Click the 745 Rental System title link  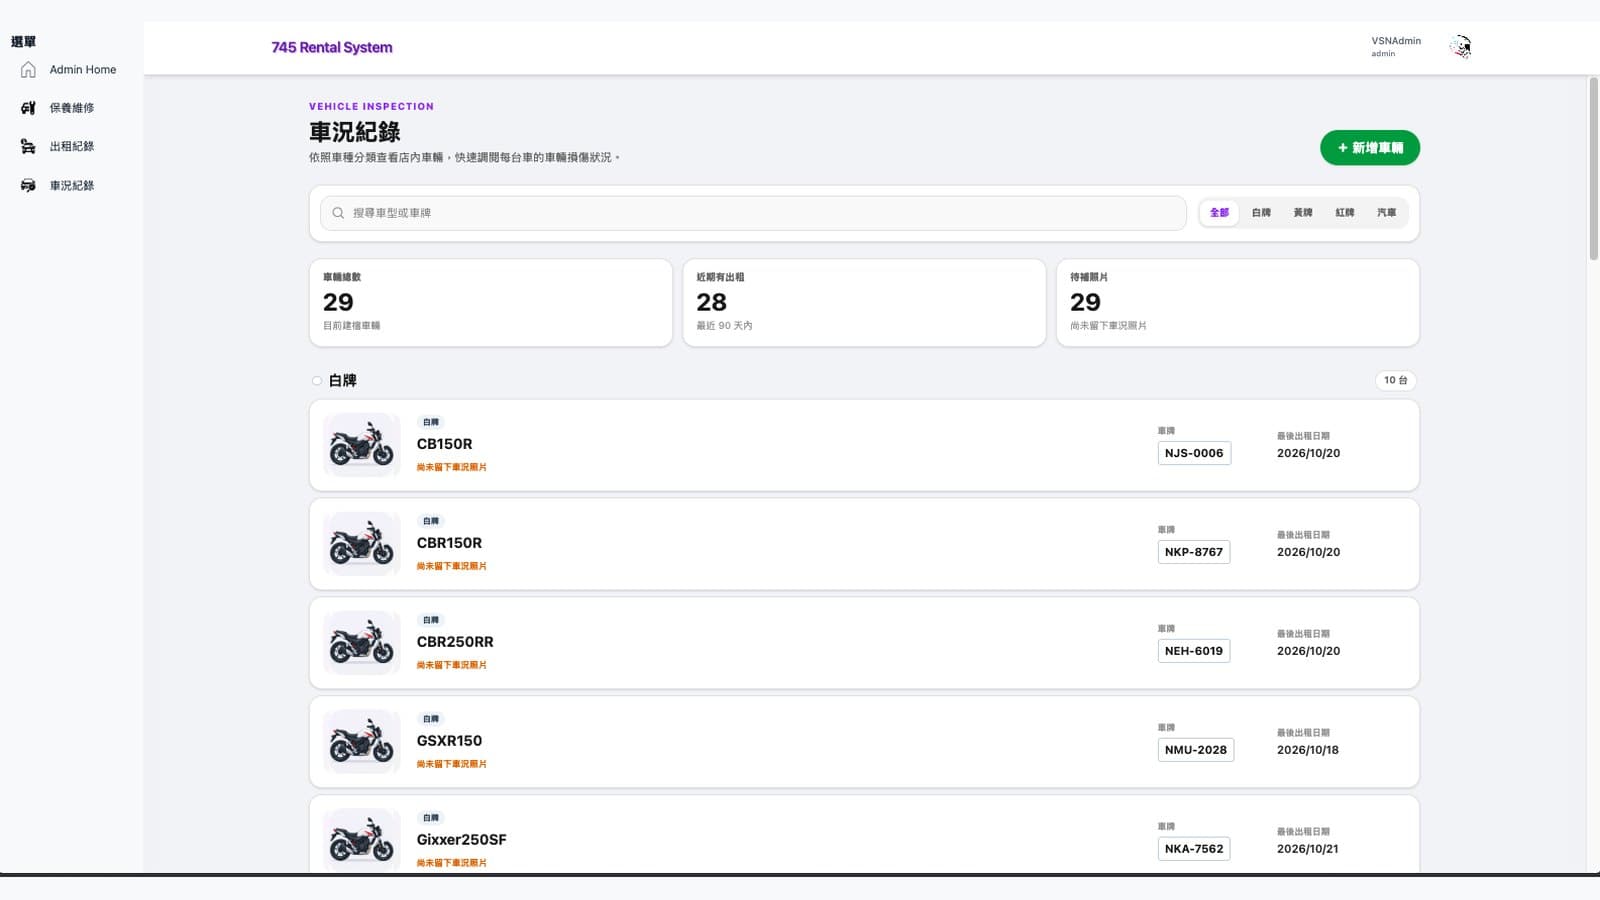[x=332, y=47]
